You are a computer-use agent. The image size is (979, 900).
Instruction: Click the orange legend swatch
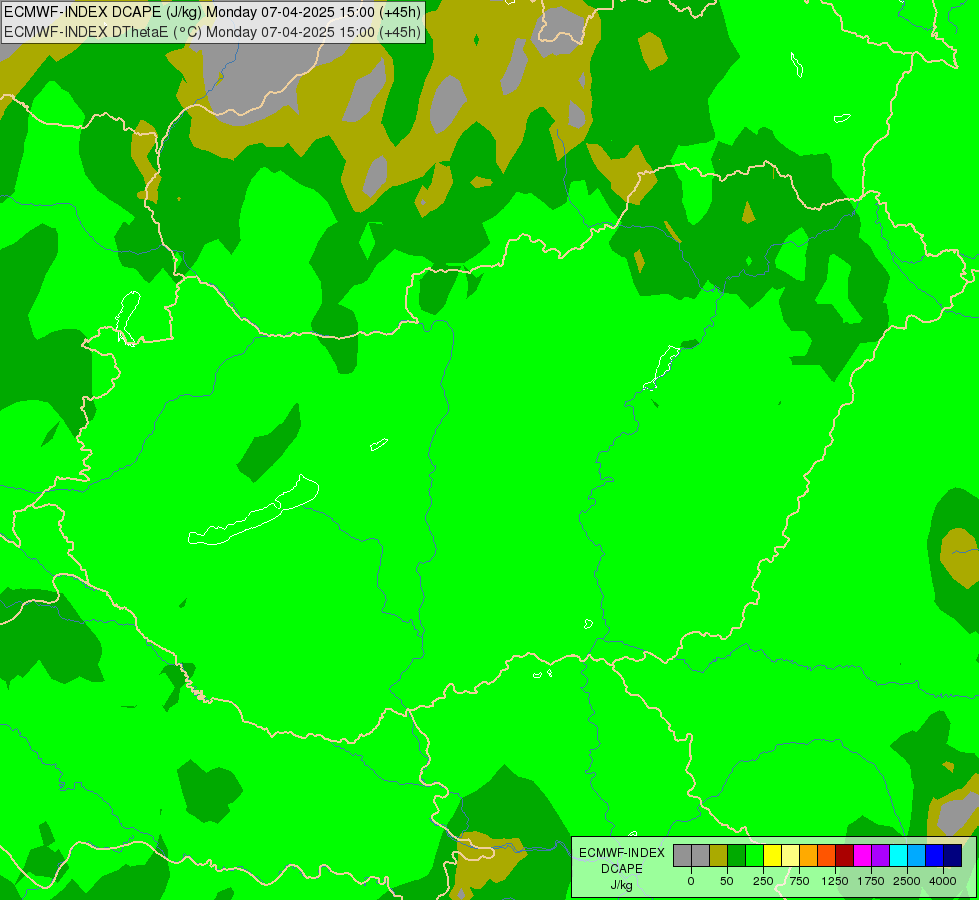[x=809, y=856]
